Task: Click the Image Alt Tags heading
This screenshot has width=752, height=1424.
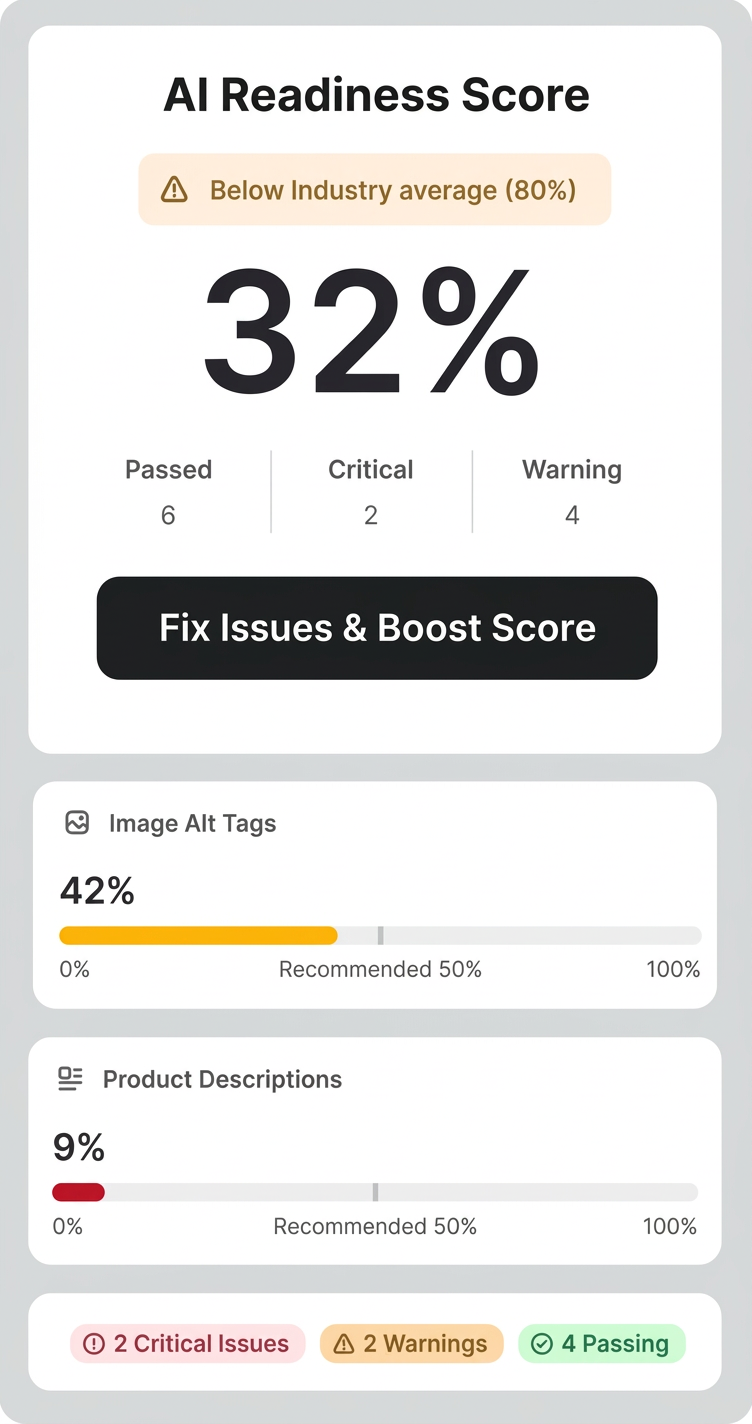Action: pyautogui.click(x=192, y=823)
